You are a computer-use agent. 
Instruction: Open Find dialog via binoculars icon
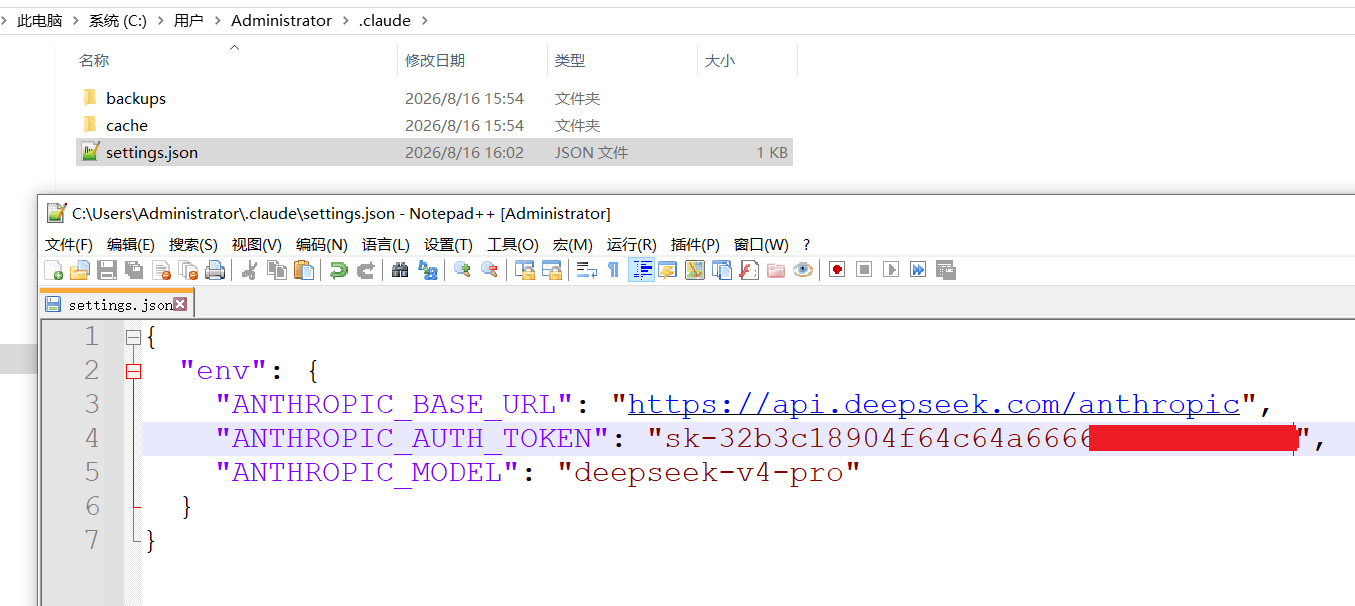pos(400,270)
